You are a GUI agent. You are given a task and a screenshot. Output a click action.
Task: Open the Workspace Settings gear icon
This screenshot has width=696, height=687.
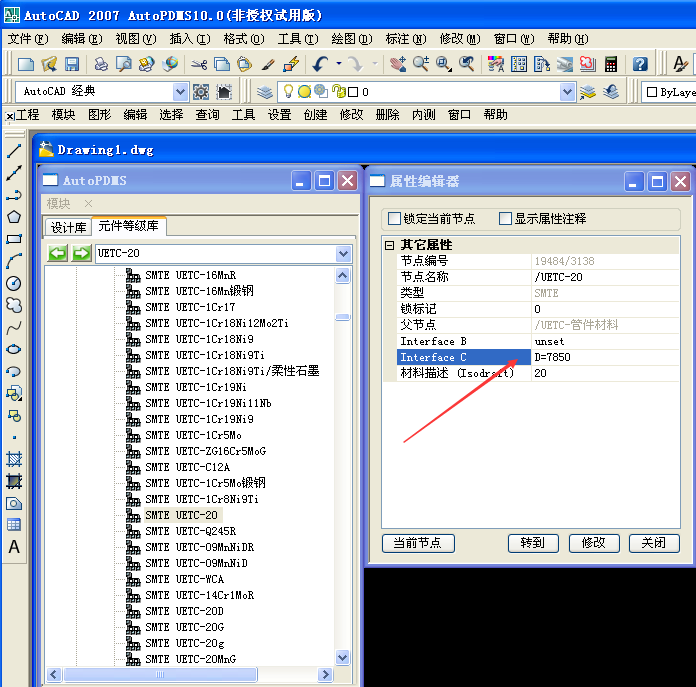click(x=201, y=92)
